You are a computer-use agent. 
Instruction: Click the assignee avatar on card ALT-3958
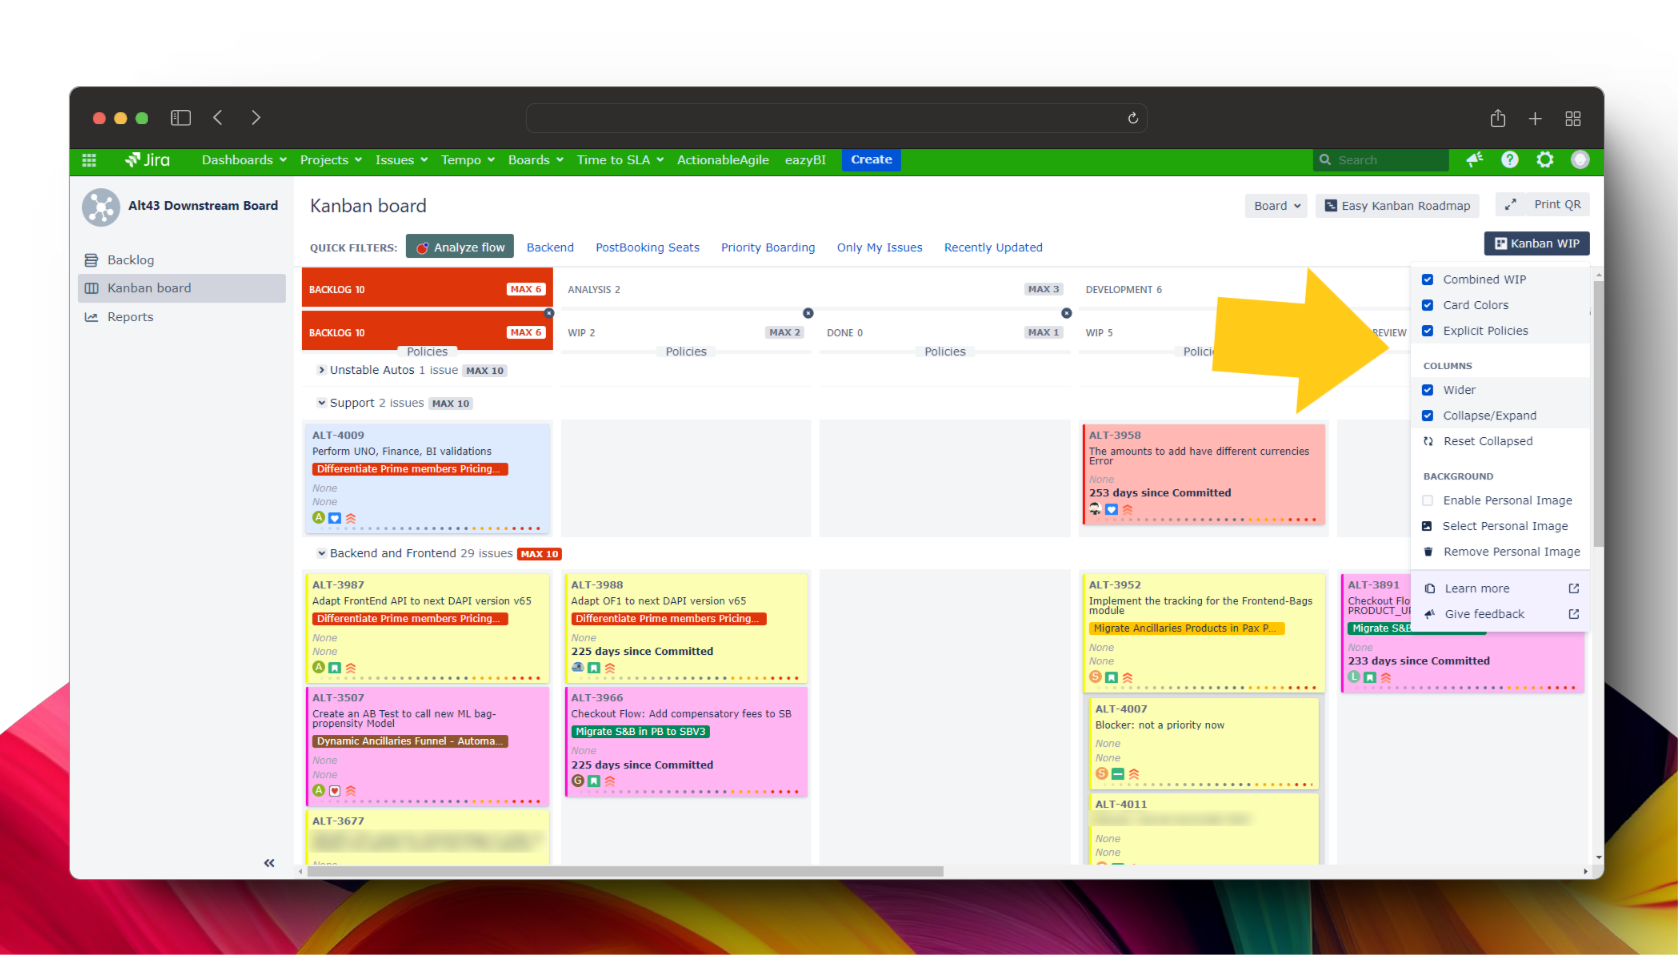(1095, 509)
